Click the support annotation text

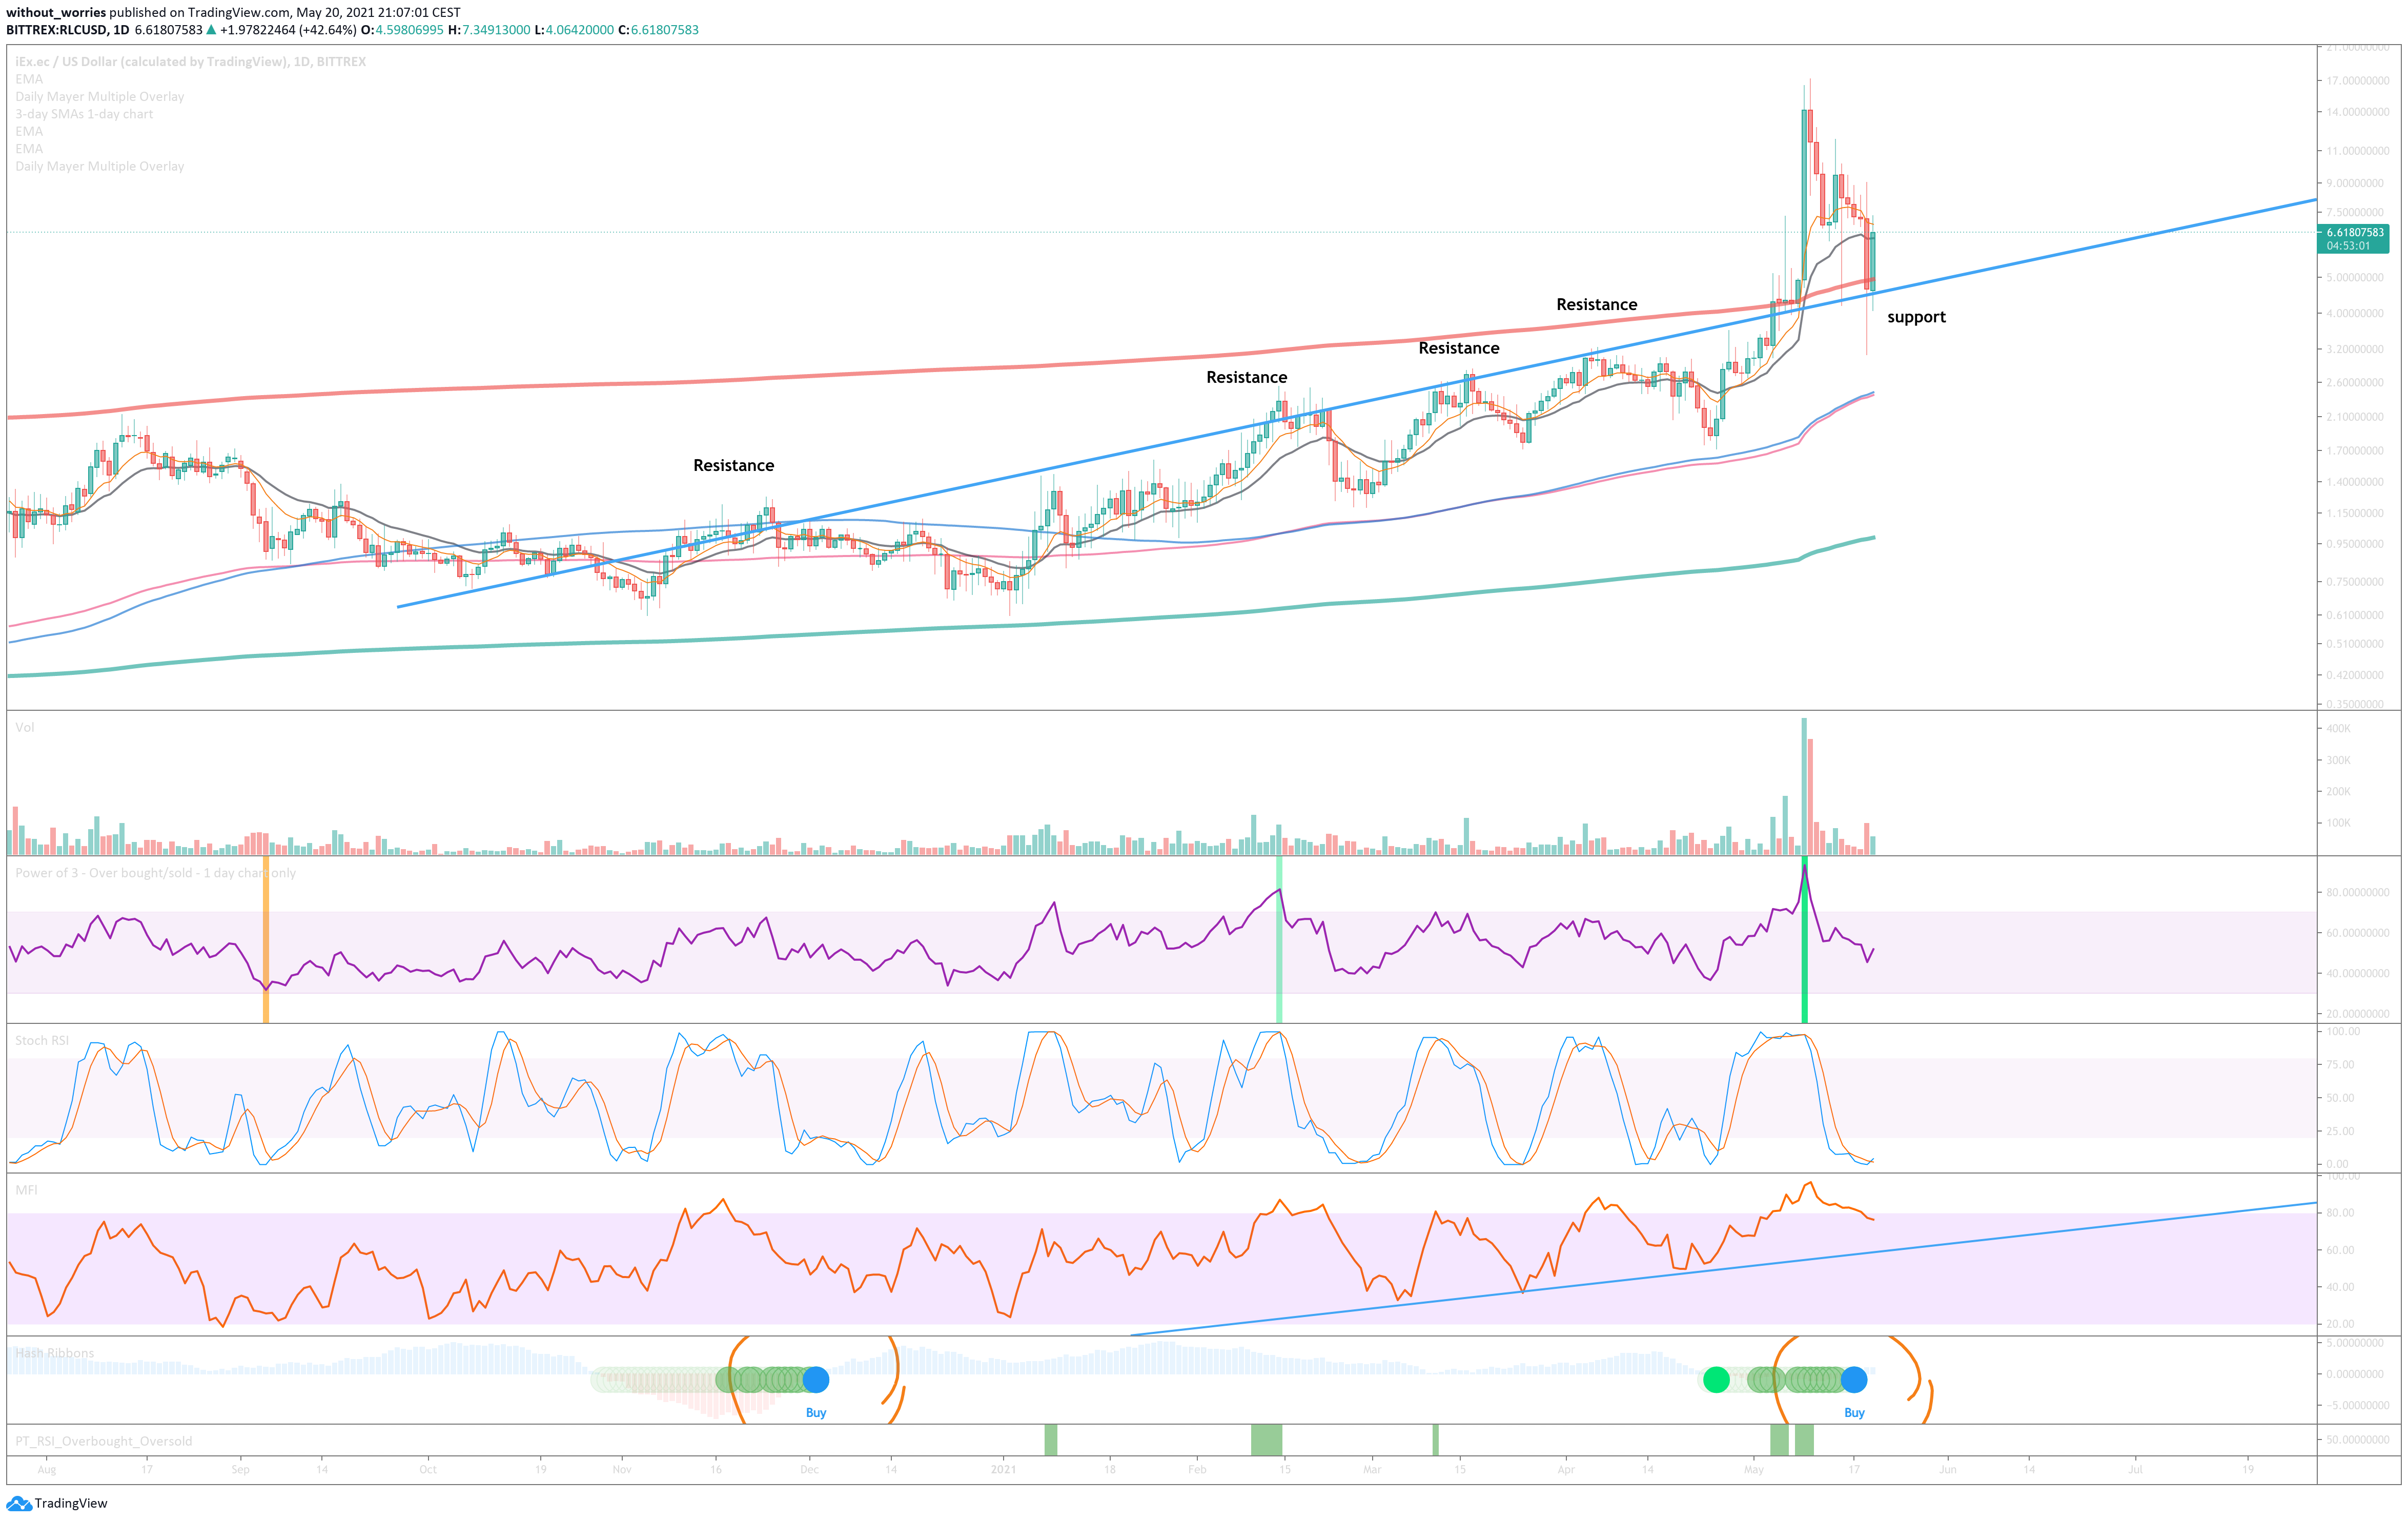(1916, 317)
